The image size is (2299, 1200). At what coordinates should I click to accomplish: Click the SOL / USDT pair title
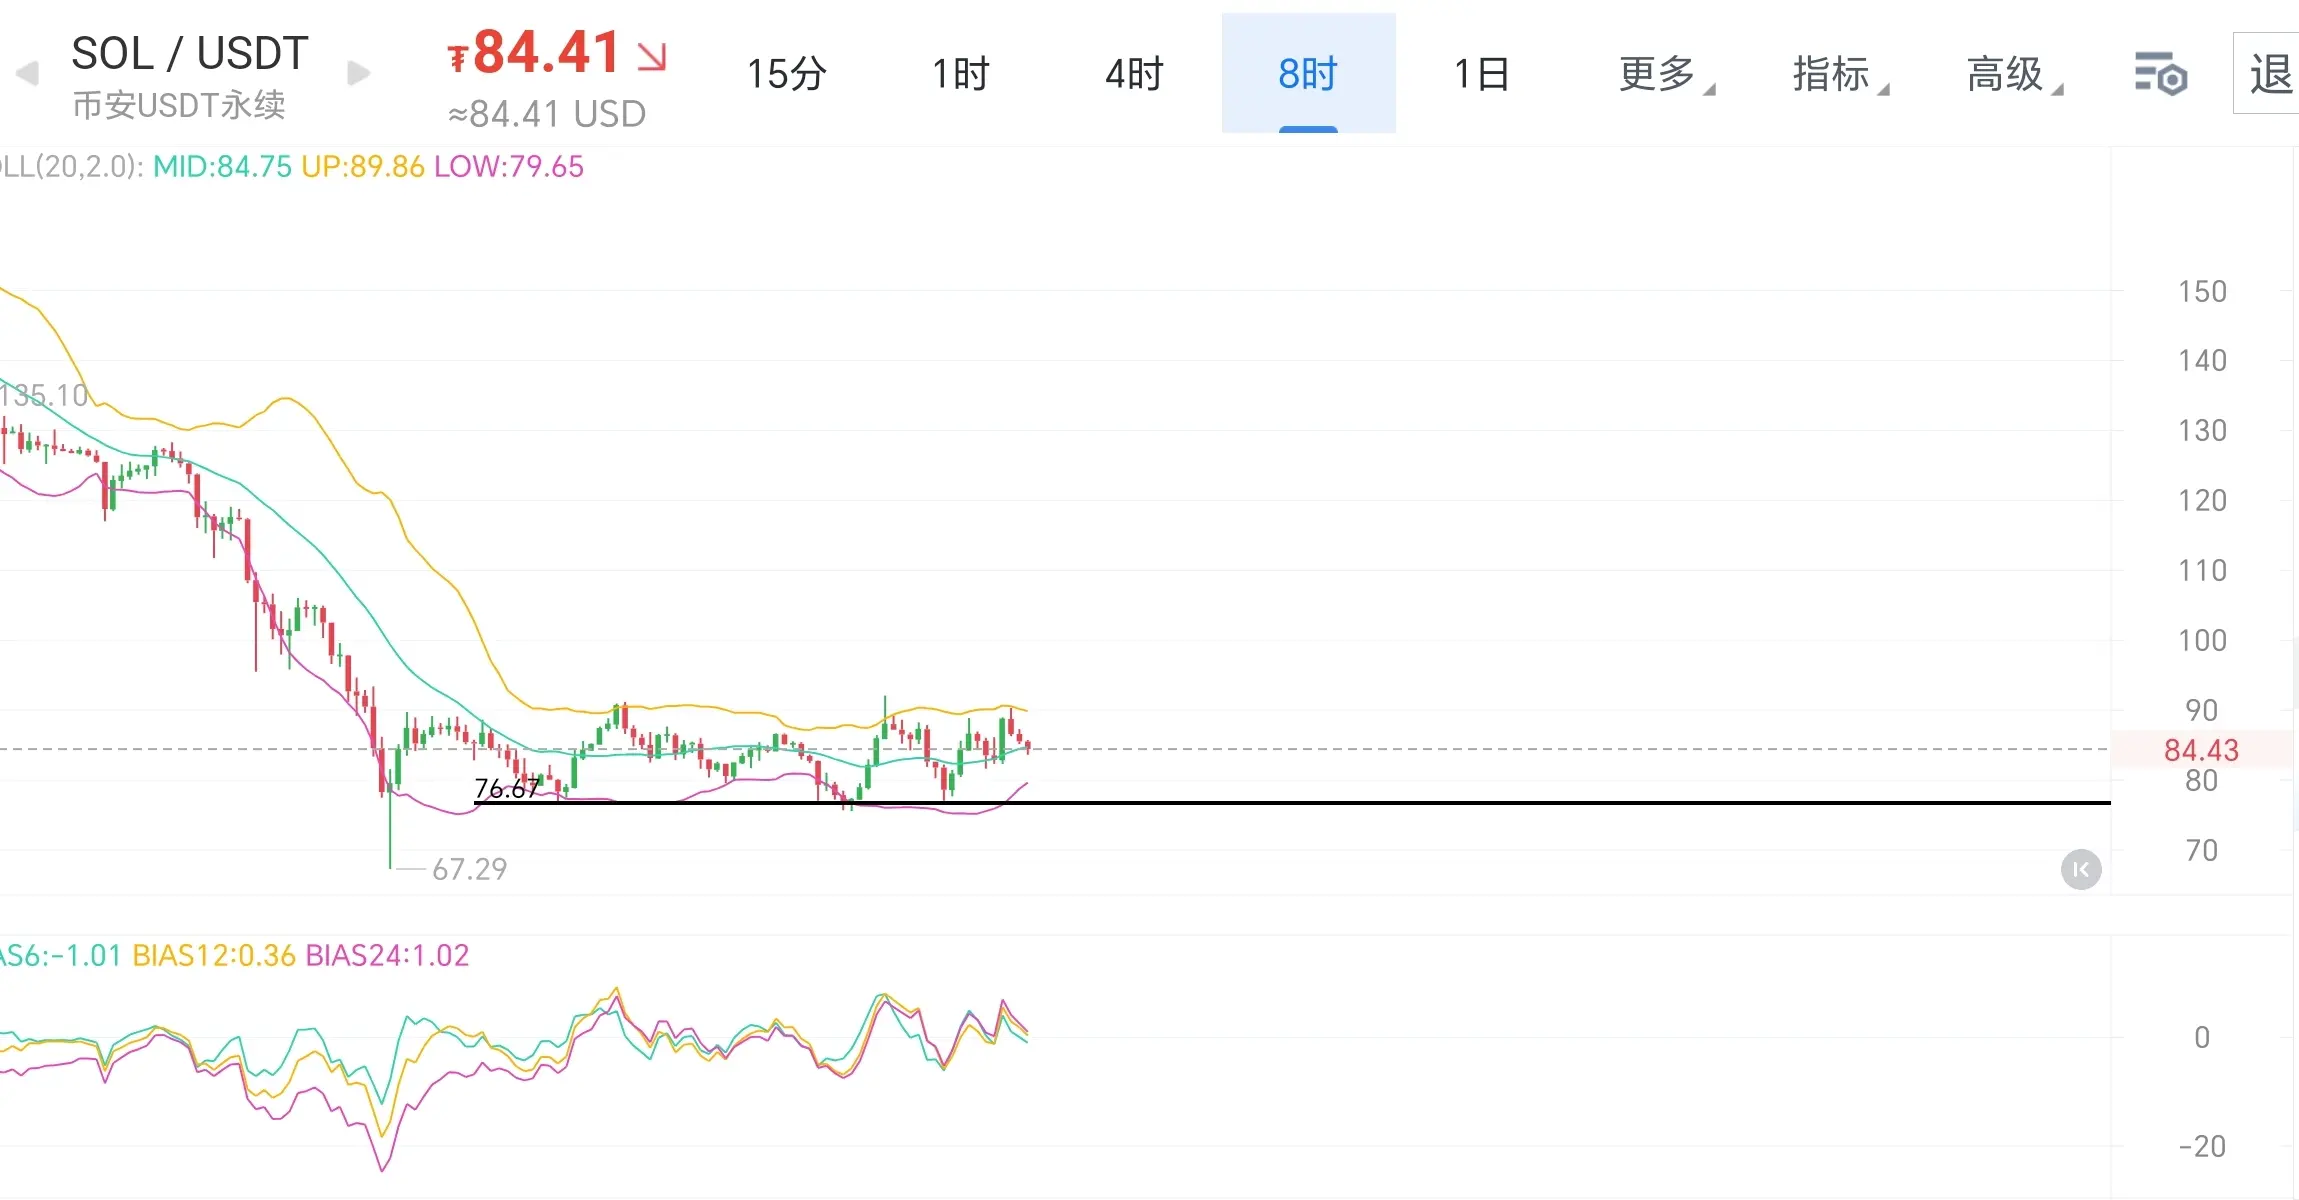(190, 53)
